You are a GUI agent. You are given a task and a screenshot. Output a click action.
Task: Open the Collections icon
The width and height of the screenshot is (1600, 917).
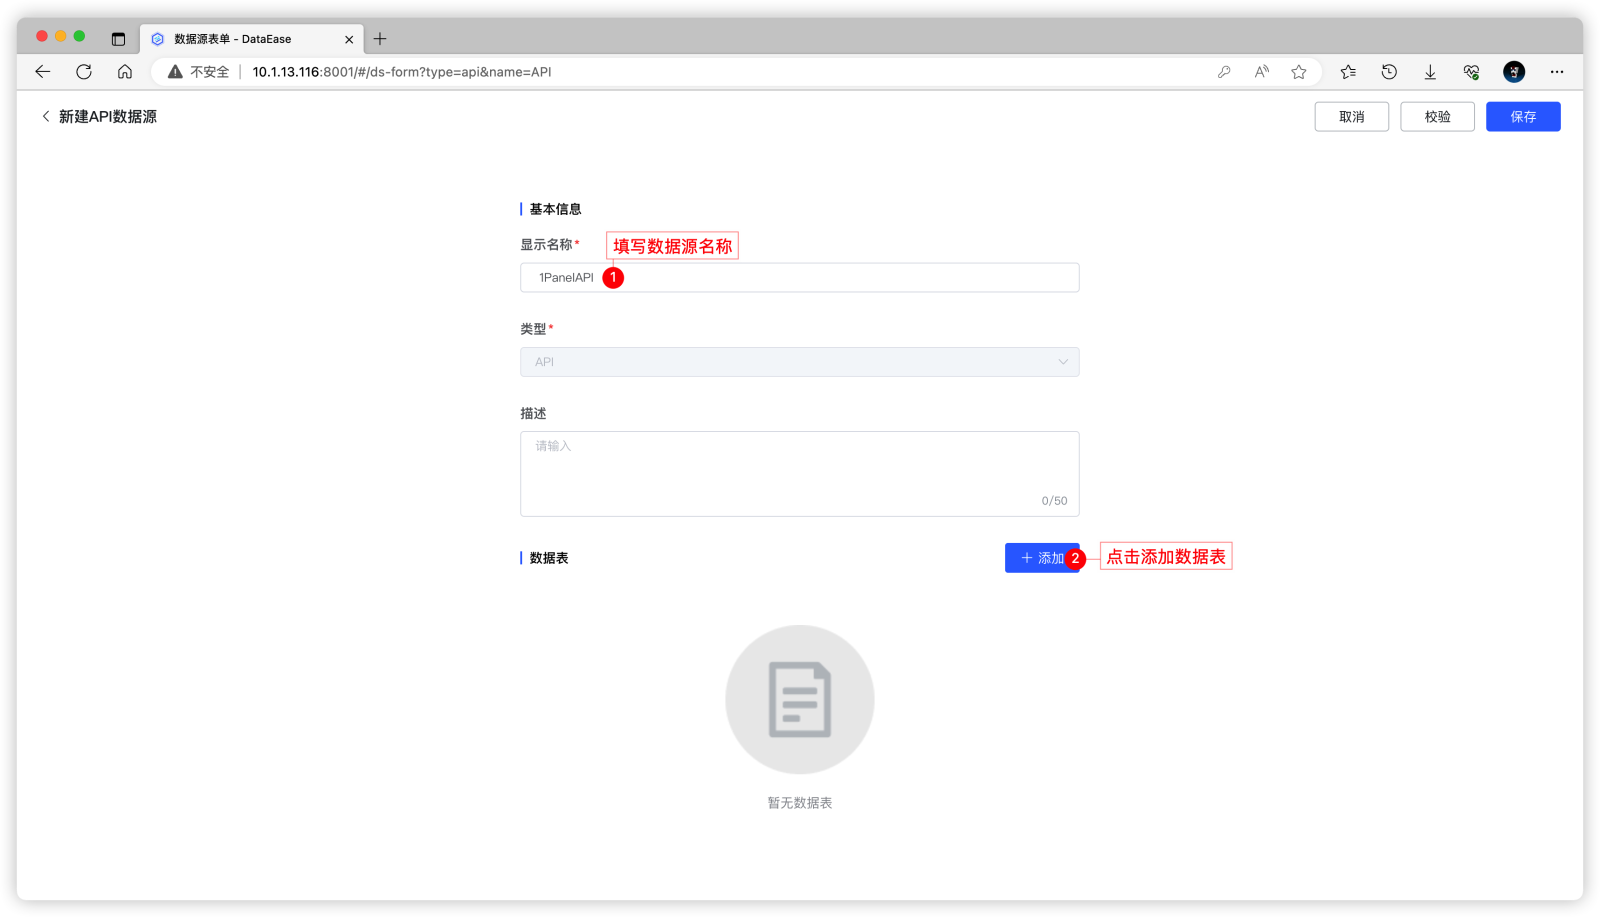(1348, 71)
